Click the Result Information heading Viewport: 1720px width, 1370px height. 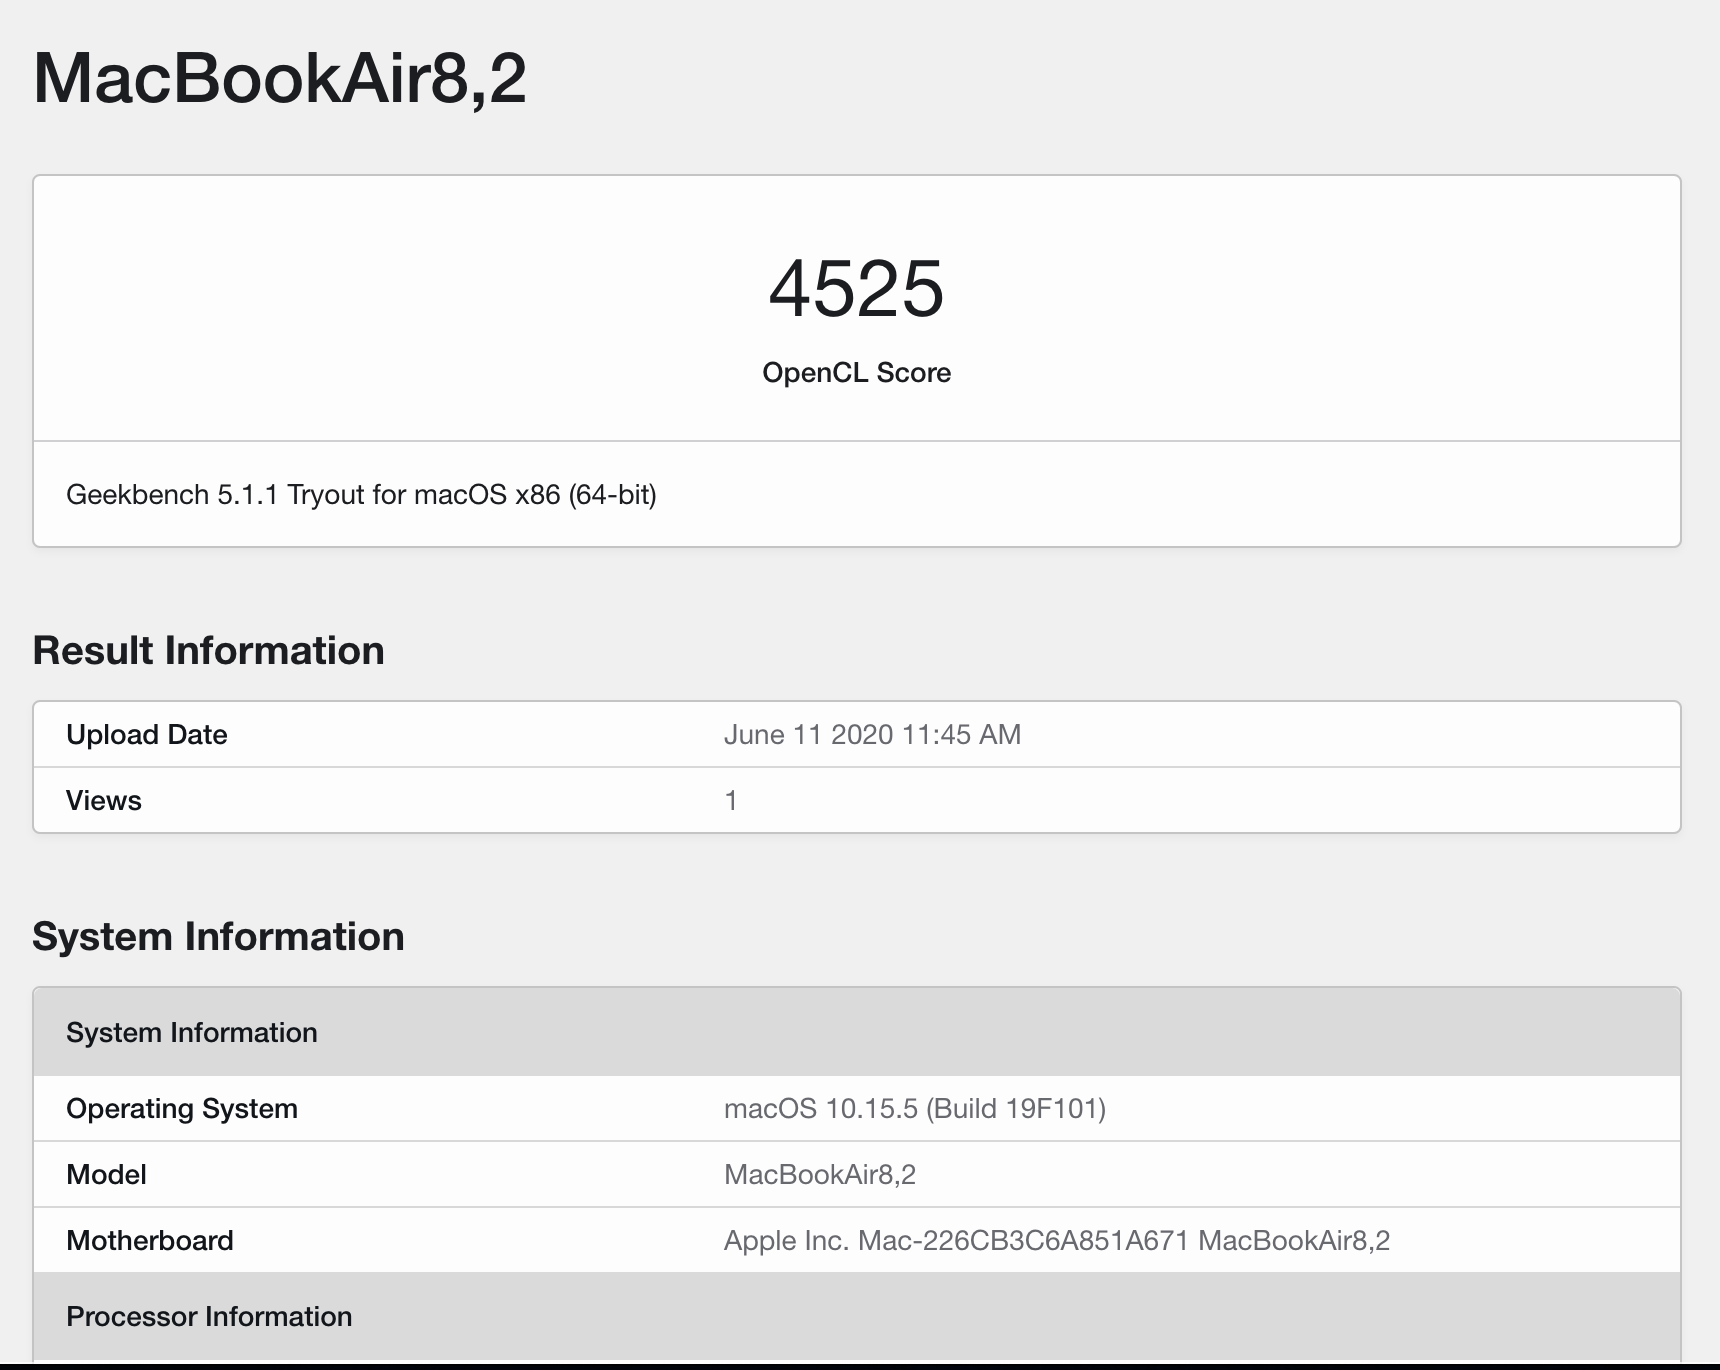(x=208, y=651)
